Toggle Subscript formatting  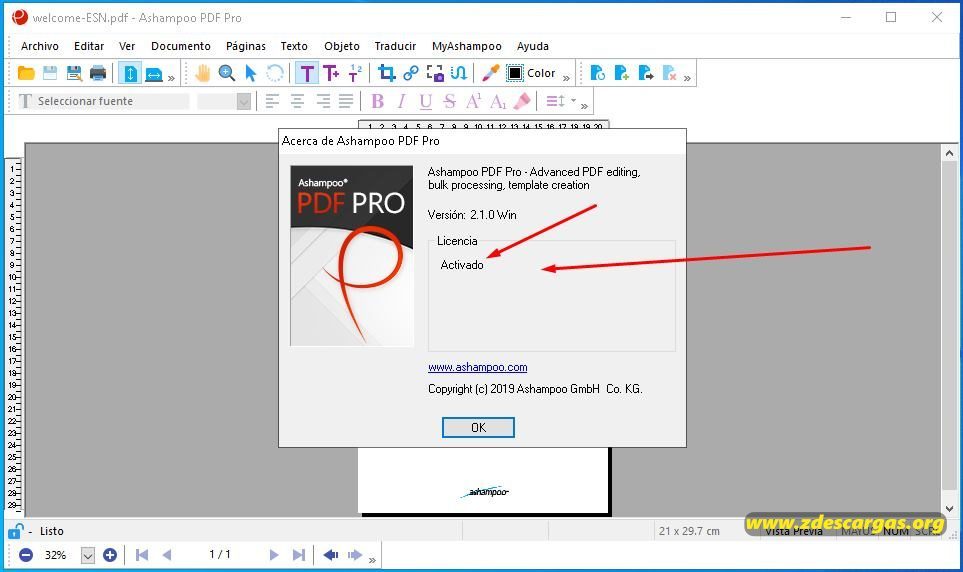498,101
